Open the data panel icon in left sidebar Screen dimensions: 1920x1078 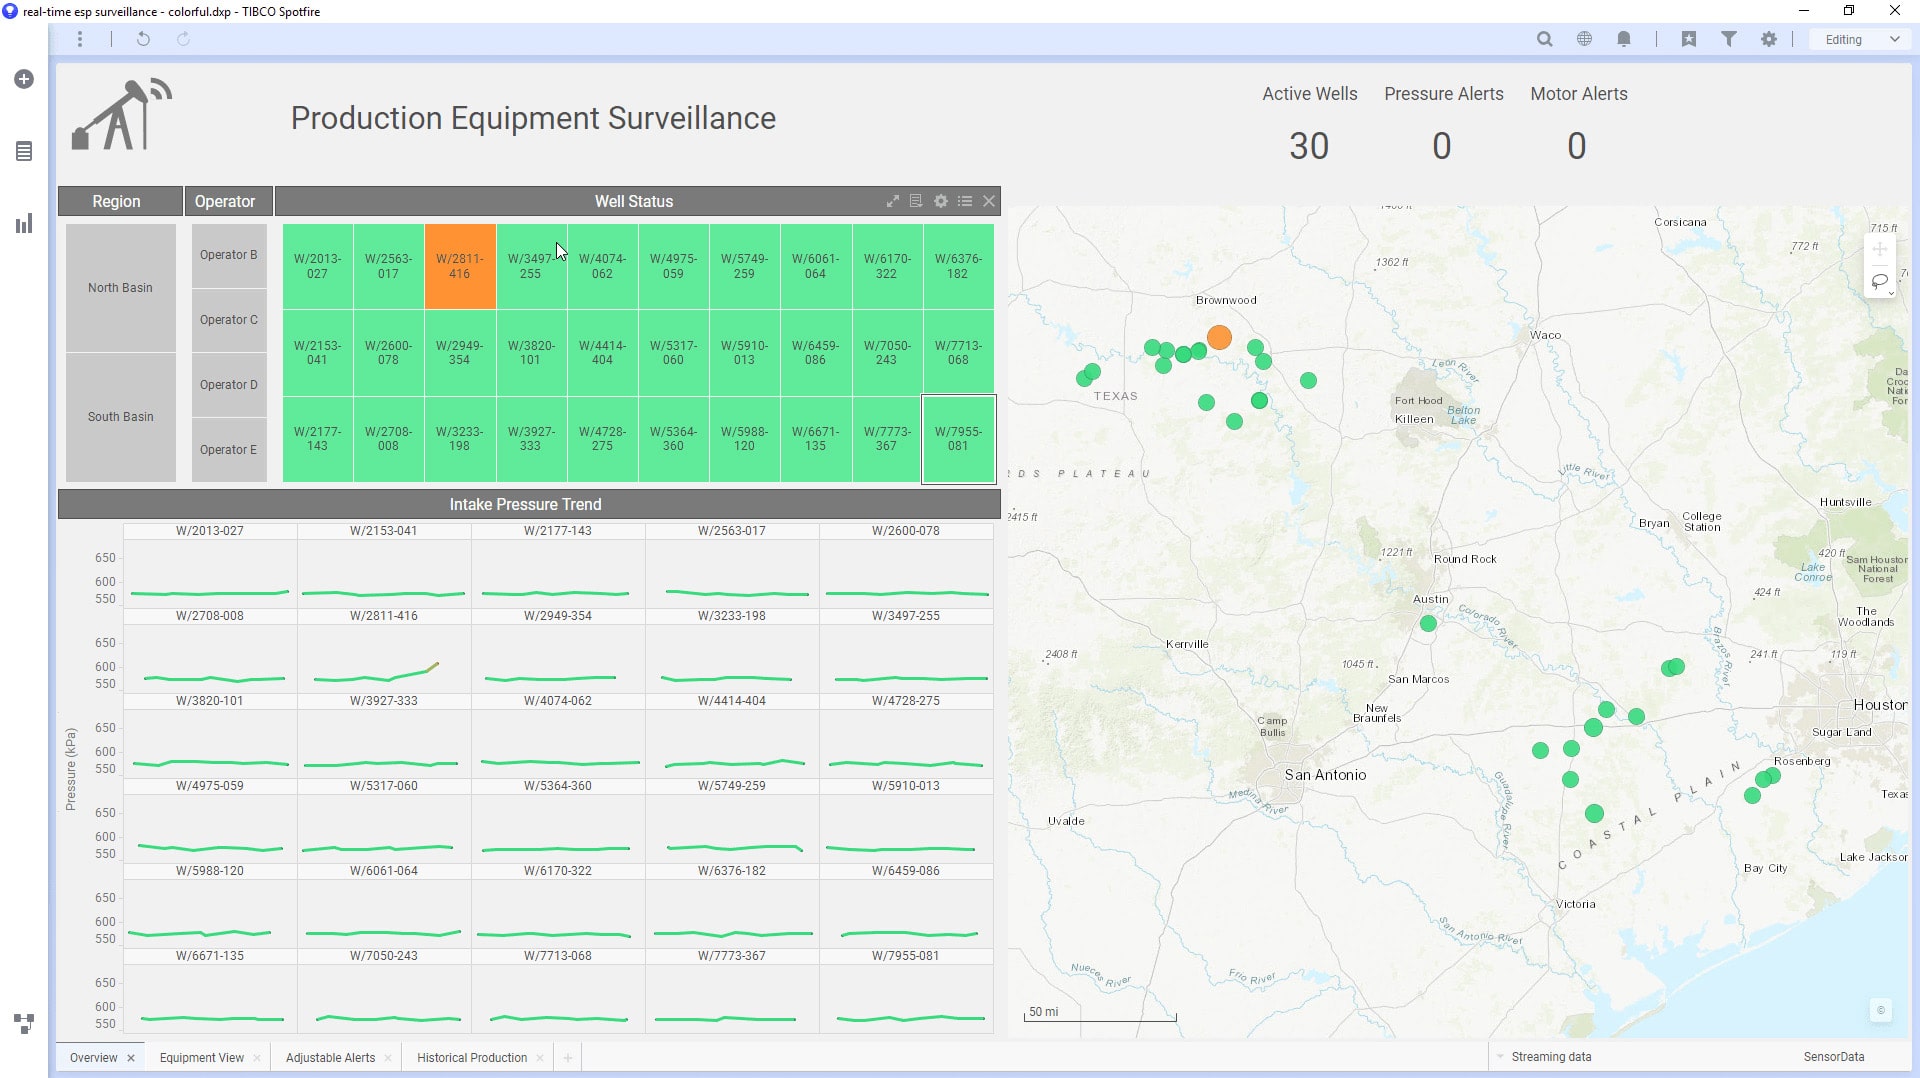(23, 152)
